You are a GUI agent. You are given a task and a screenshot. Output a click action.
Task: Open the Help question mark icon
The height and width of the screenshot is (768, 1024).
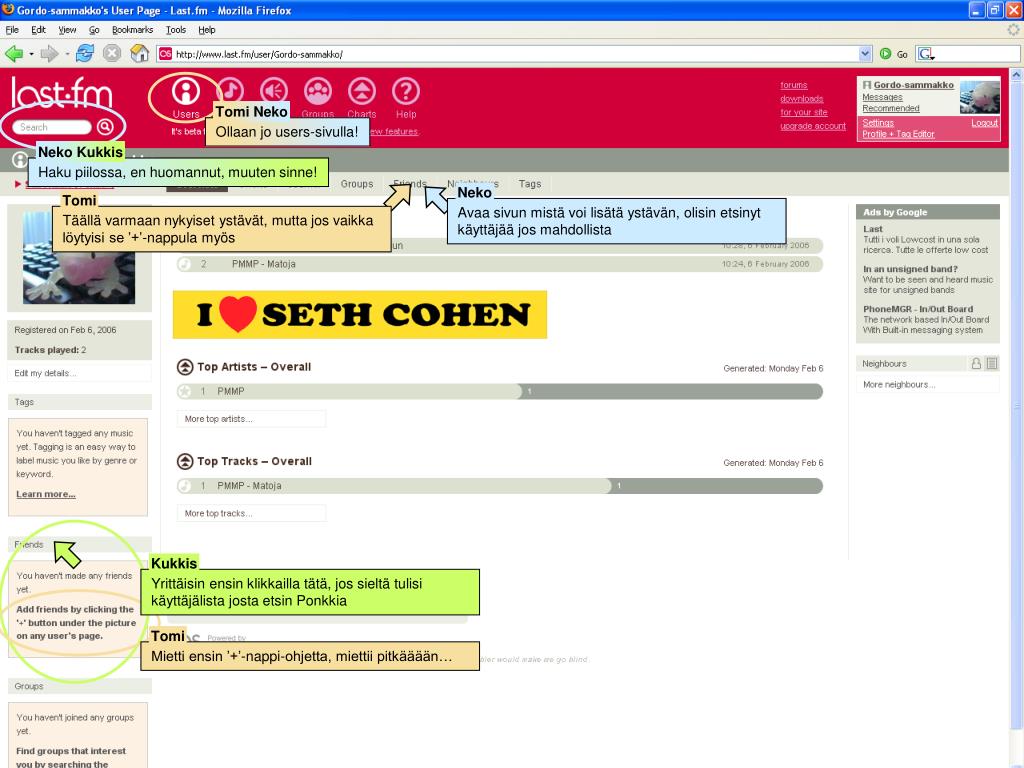pyautogui.click(x=406, y=91)
